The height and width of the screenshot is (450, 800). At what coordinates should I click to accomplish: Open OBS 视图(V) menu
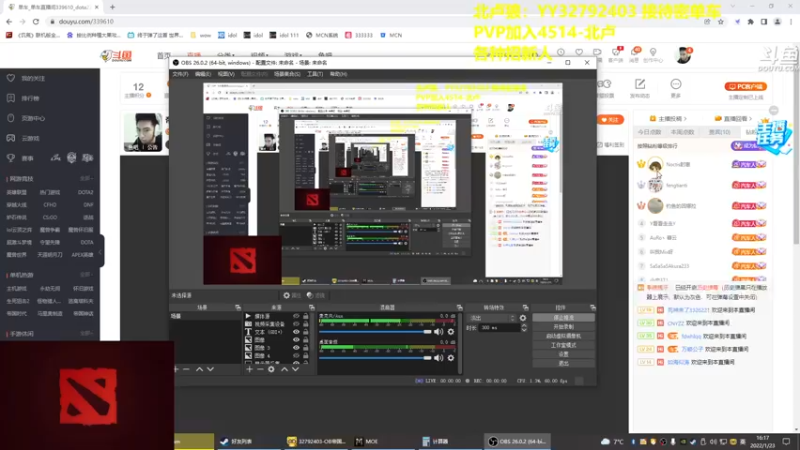coord(226,74)
